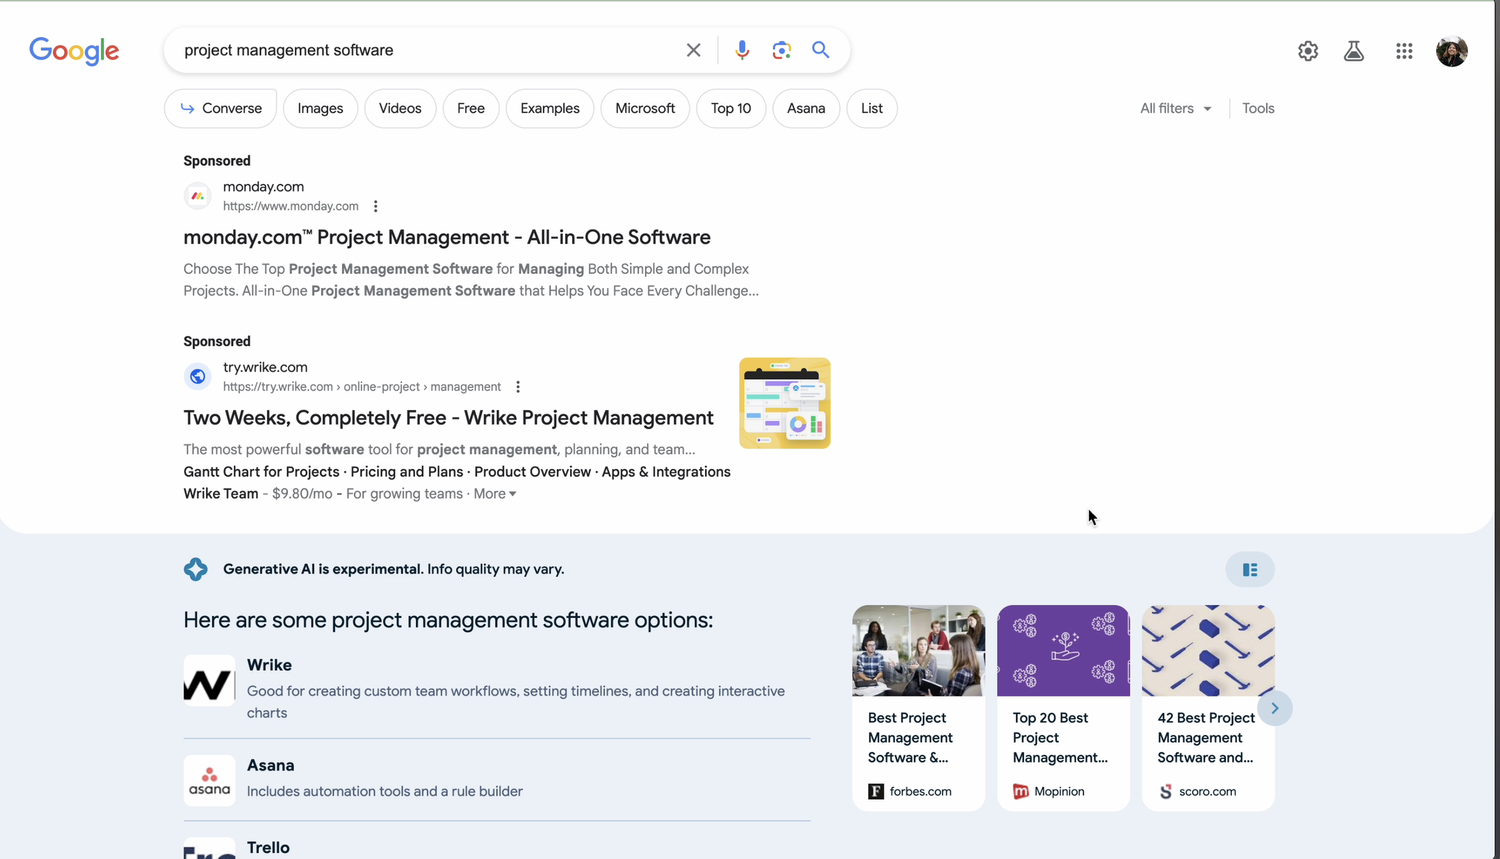Clear the search box text
Screen dimensions: 1500x859
tap(693, 50)
